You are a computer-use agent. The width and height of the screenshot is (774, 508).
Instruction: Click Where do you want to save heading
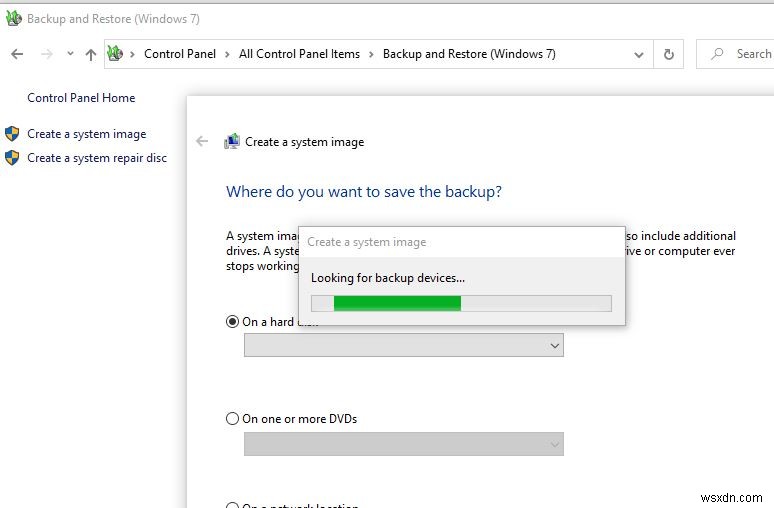pos(364,192)
